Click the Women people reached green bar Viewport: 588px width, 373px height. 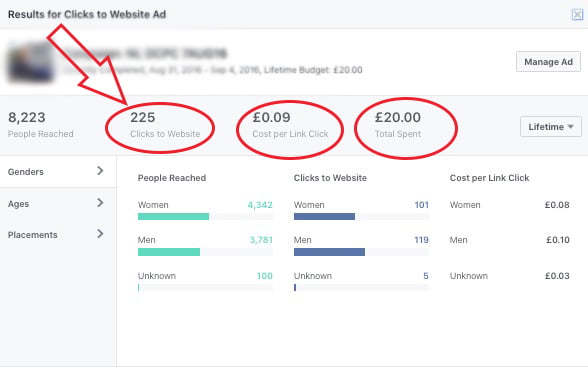click(x=173, y=216)
